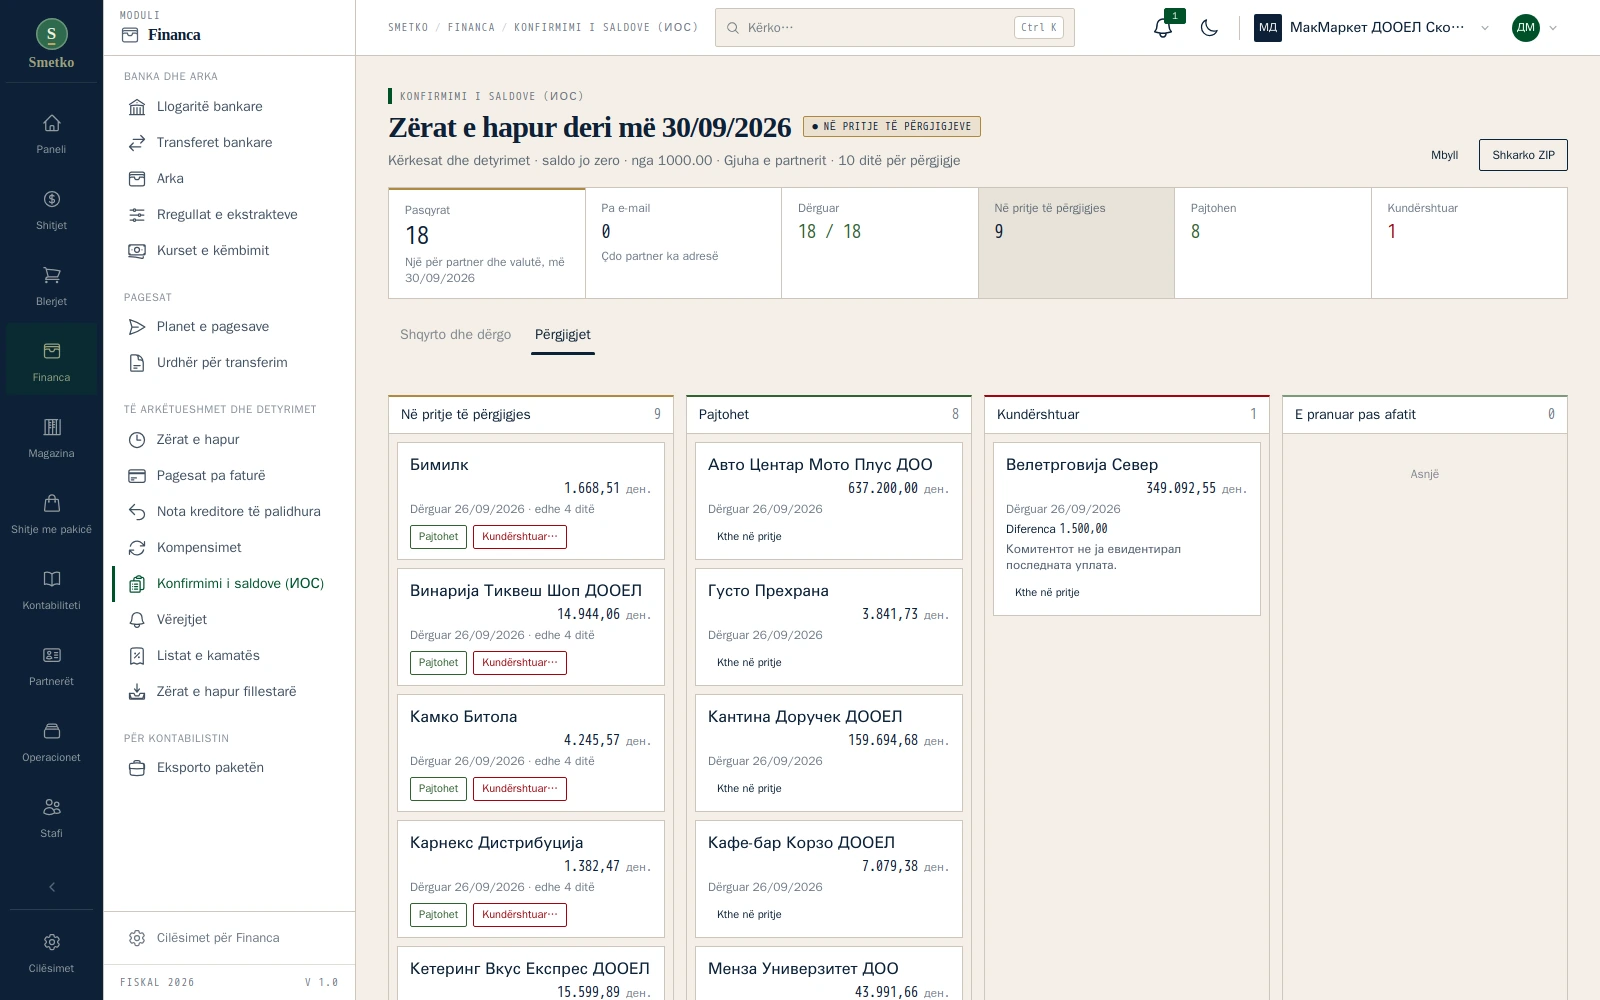
Task: Open Partnerët module
Action: pyautogui.click(x=51, y=665)
